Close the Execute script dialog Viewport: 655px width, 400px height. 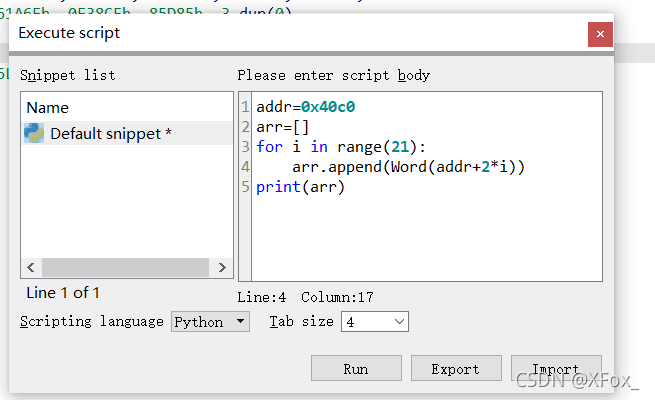(x=600, y=34)
